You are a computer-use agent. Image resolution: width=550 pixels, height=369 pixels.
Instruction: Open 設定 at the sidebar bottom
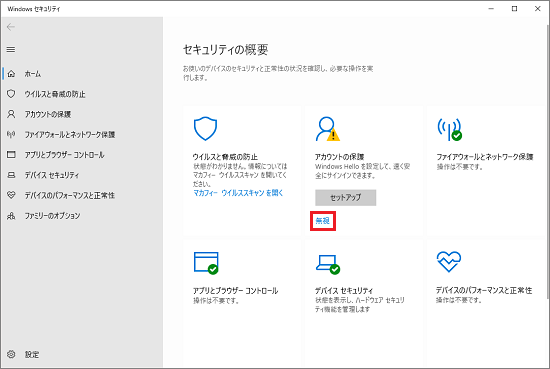point(32,355)
